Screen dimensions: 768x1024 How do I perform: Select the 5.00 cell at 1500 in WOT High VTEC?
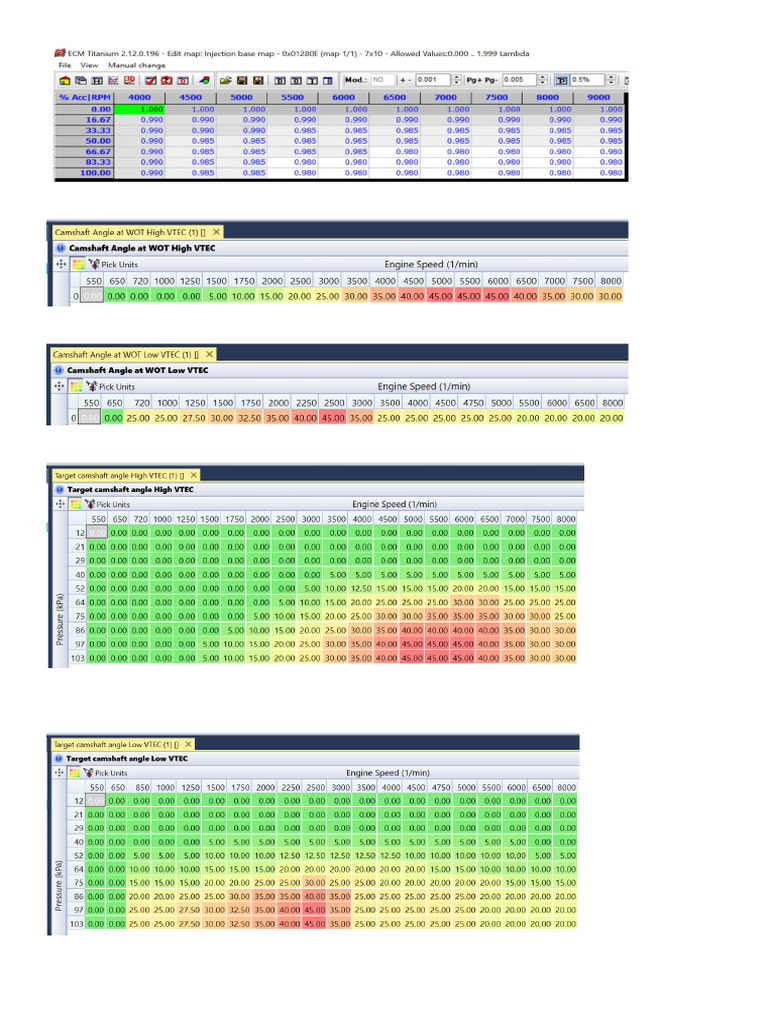point(216,296)
